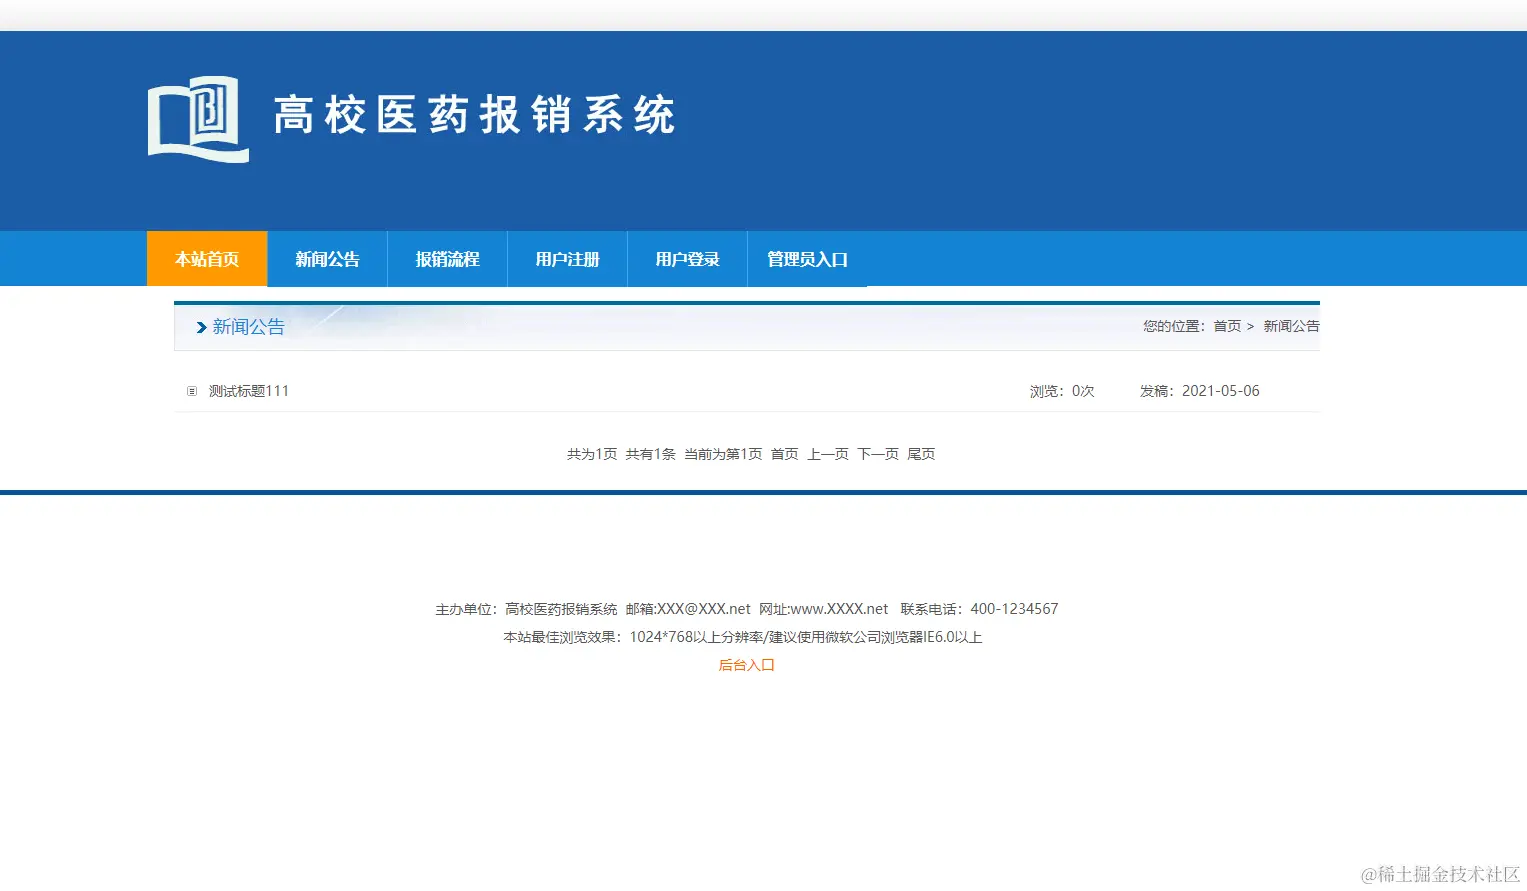
Task: Click the 共有1条 record count text
Action: (x=651, y=454)
